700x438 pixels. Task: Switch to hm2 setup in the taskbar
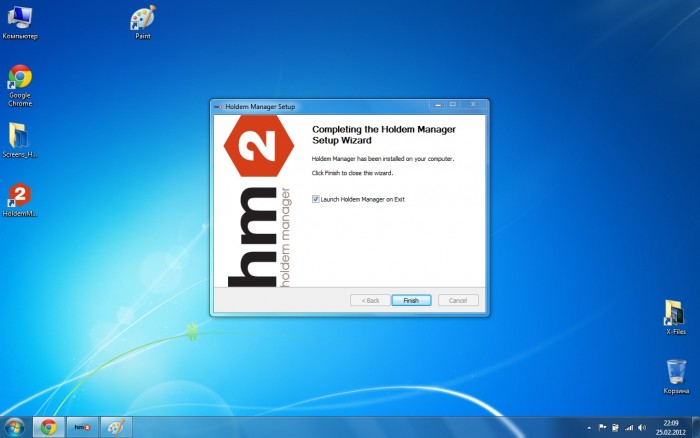pyautogui.click(x=82, y=427)
